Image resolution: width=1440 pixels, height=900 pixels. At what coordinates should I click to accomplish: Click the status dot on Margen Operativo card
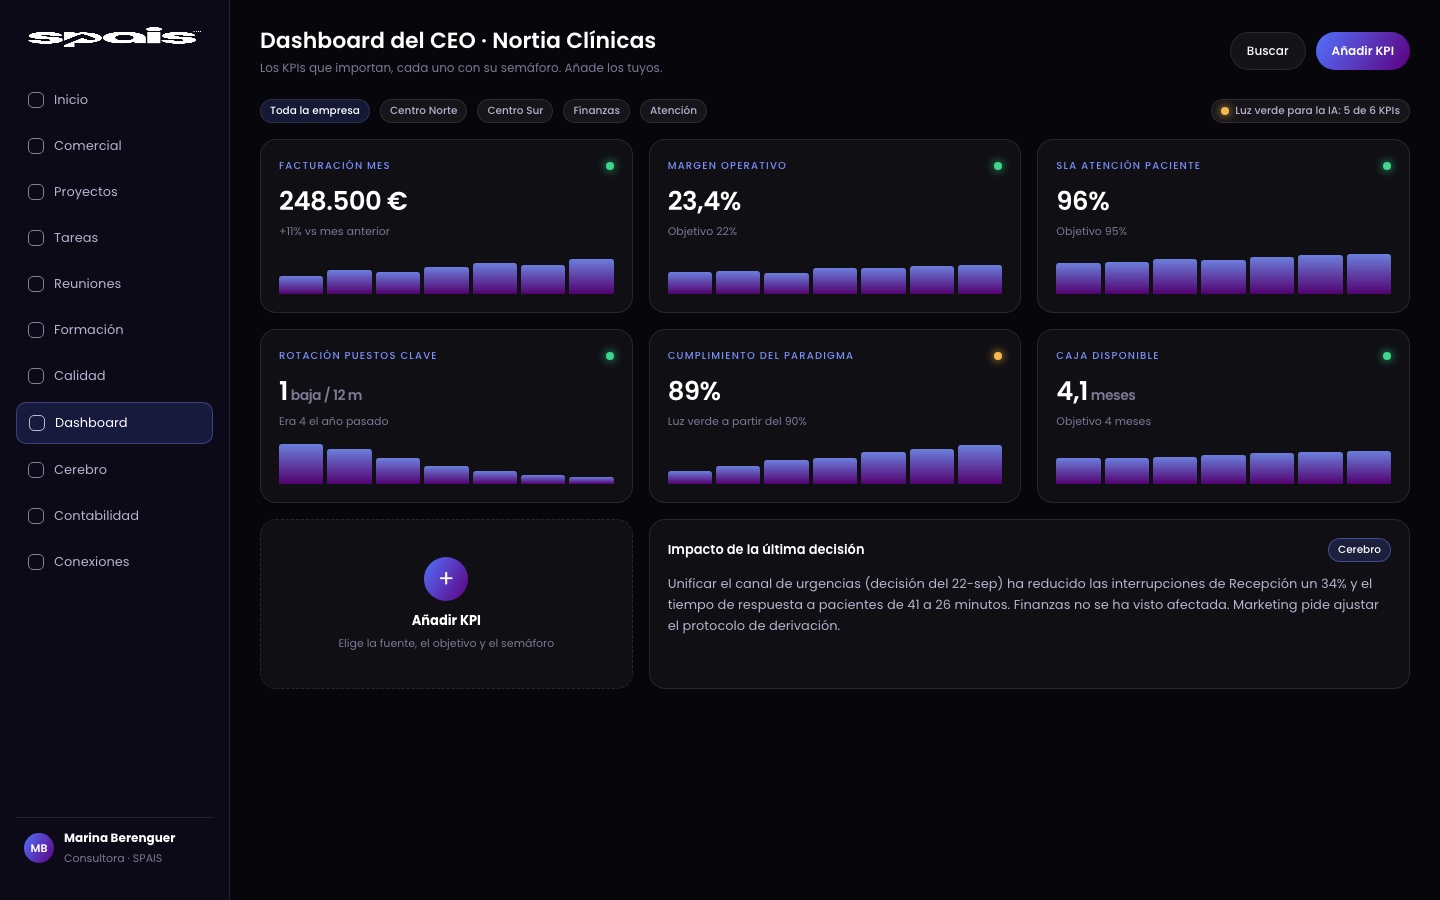[998, 166]
